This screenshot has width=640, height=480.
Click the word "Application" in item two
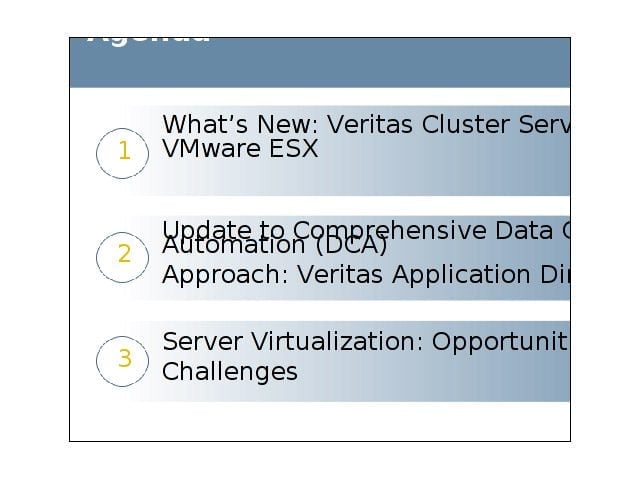(x=461, y=275)
